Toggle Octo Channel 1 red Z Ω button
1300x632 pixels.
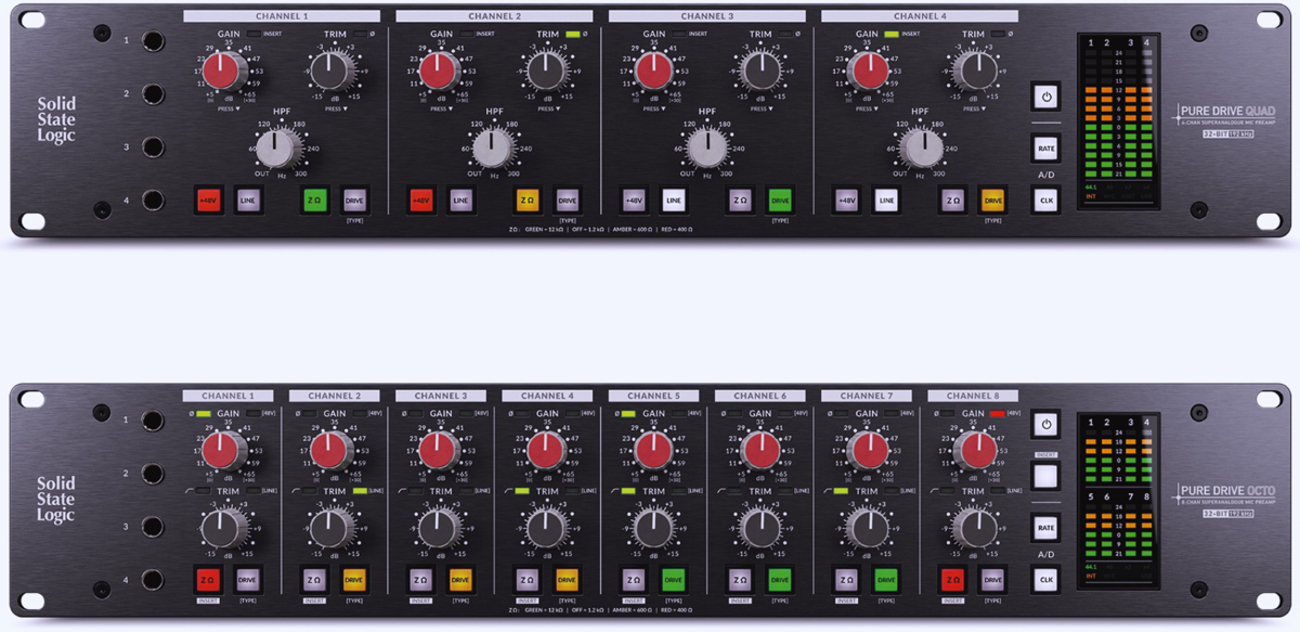tap(208, 579)
